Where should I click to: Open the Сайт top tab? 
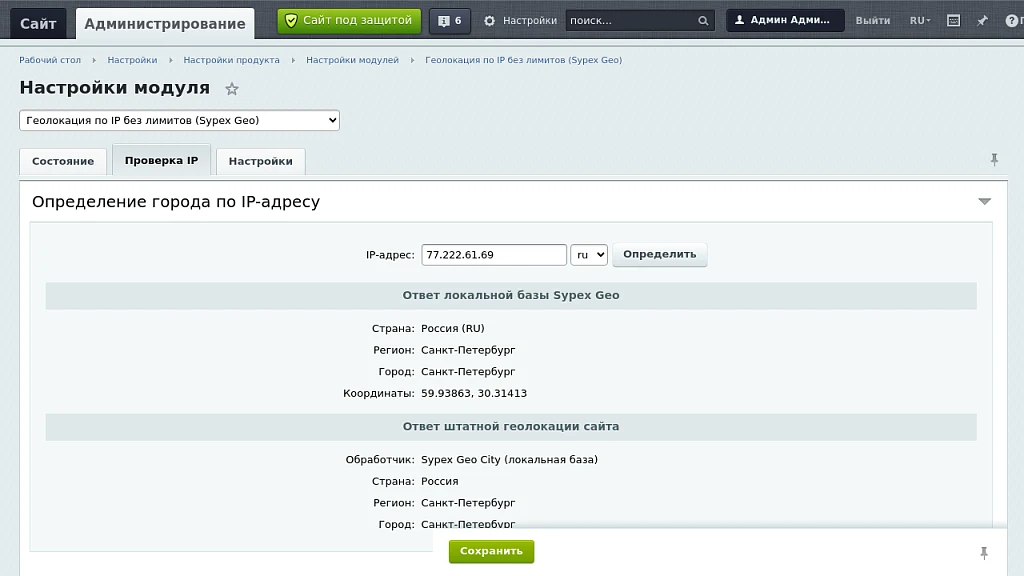tap(38, 24)
